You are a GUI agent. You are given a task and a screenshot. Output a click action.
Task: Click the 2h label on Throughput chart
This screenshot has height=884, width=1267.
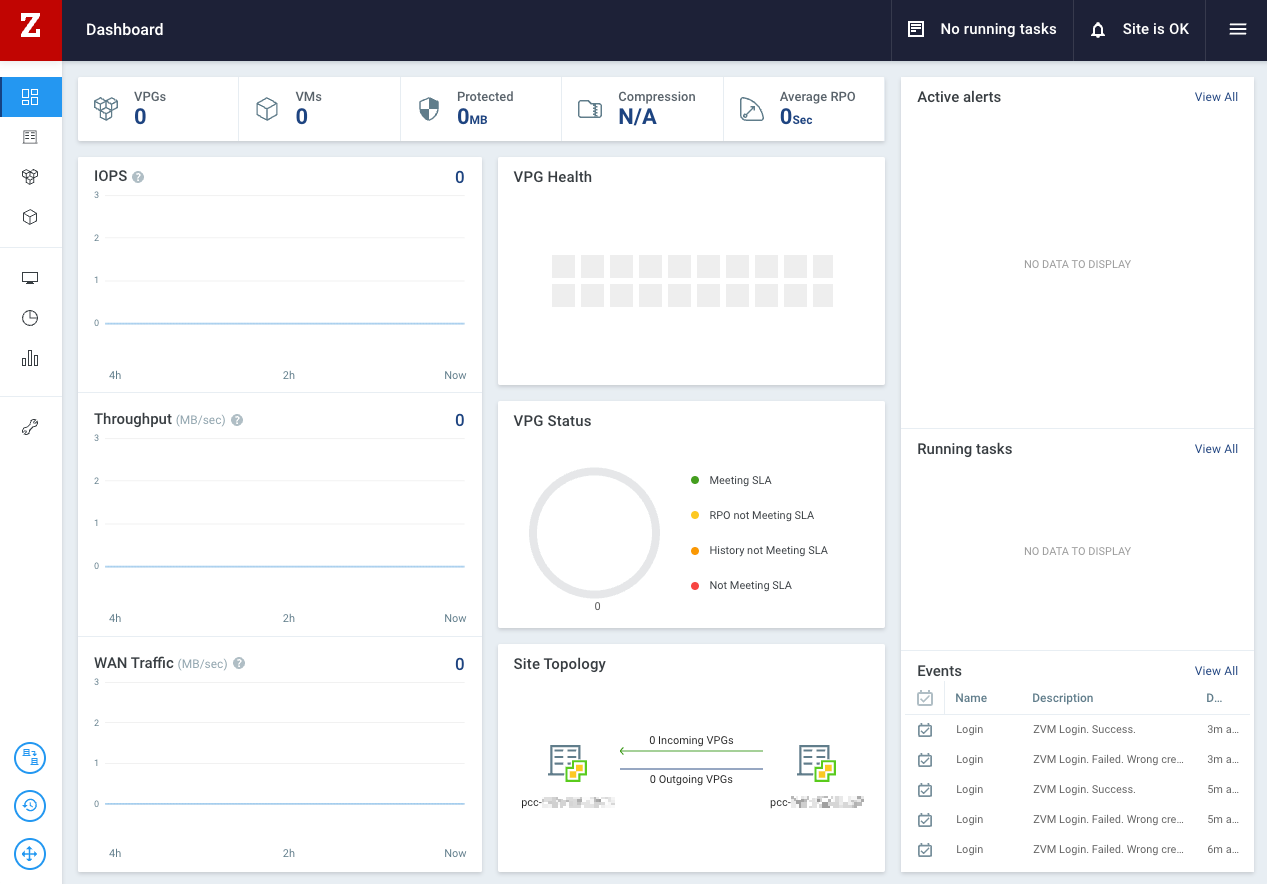(288, 618)
